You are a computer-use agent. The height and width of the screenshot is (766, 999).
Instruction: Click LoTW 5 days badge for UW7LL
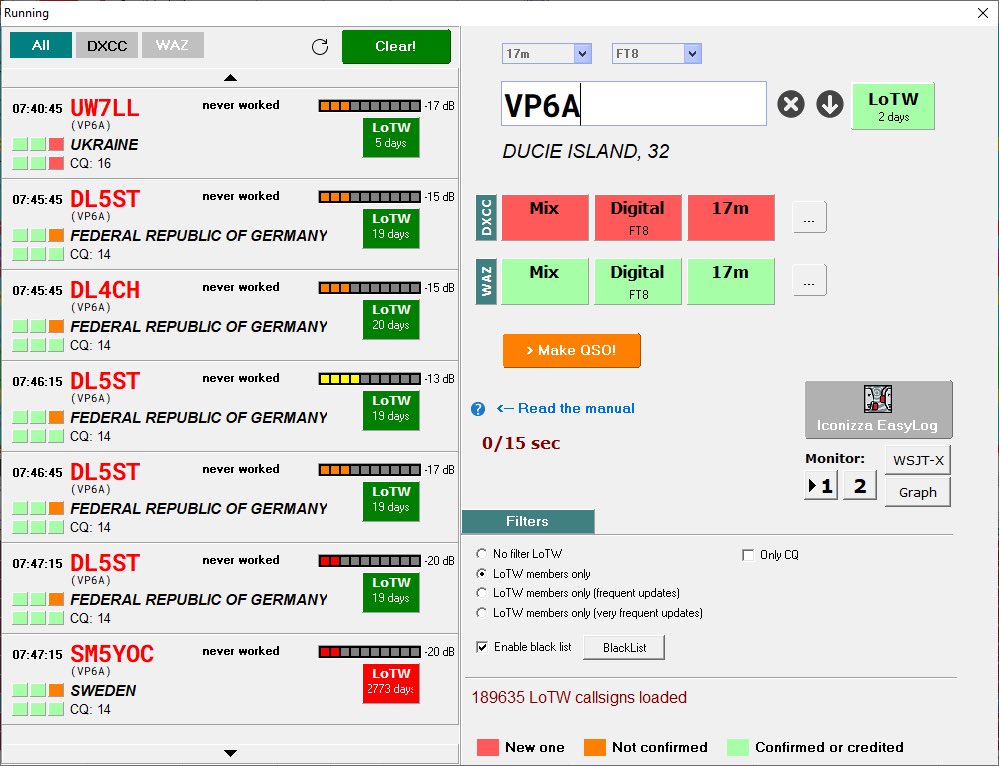click(391, 137)
